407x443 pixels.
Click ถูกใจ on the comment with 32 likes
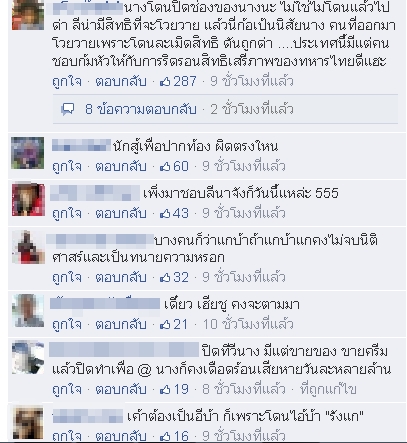pyautogui.click(x=67, y=277)
